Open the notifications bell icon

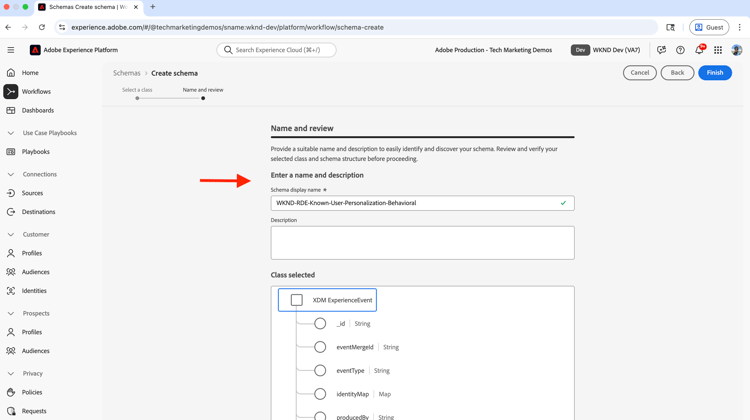click(x=699, y=50)
